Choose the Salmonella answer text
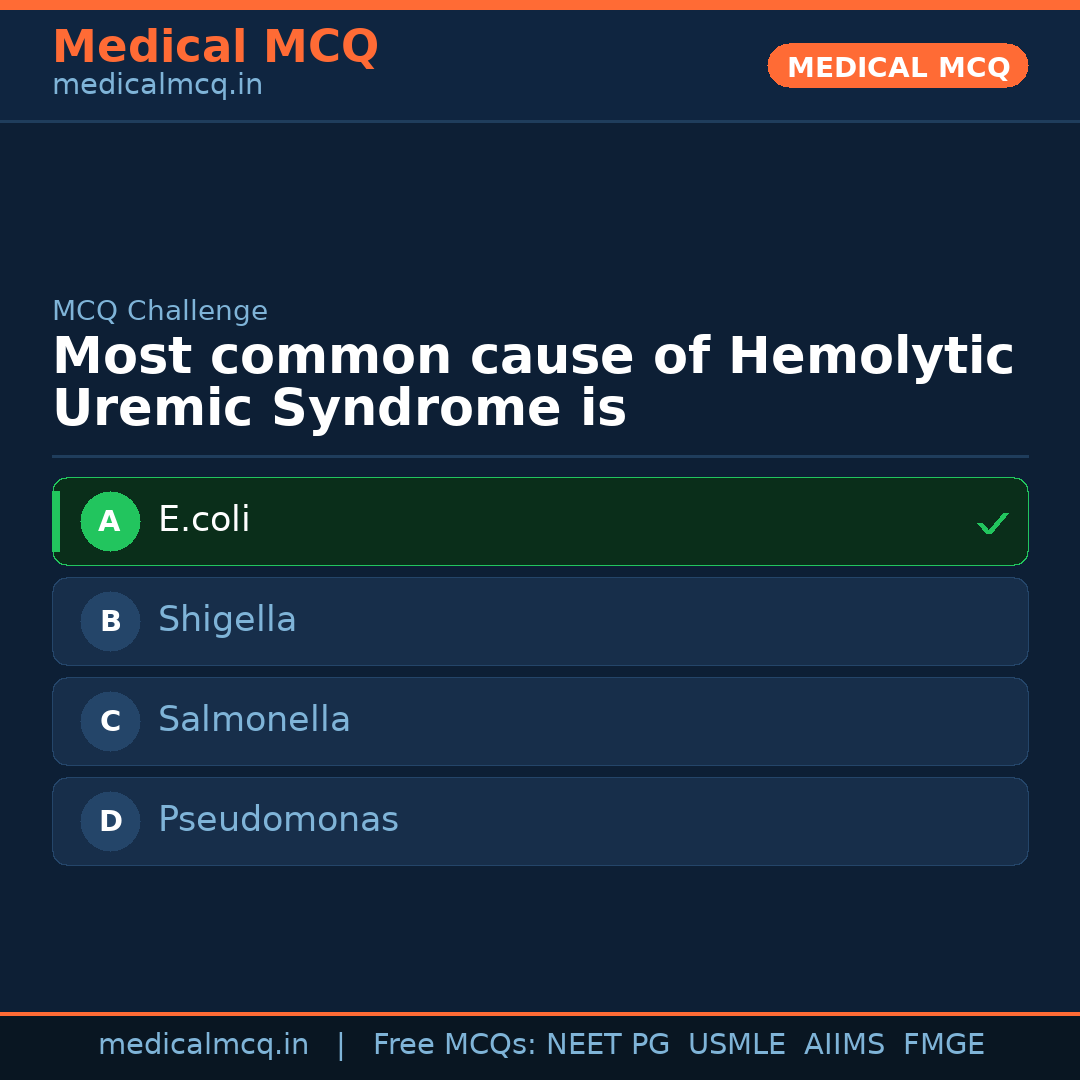 [x=254, y=720]
